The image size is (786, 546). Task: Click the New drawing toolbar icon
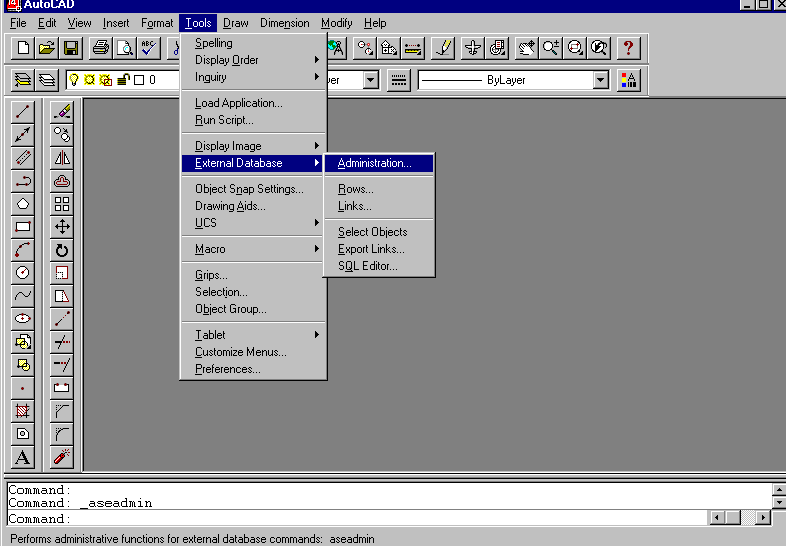(23, 48)
